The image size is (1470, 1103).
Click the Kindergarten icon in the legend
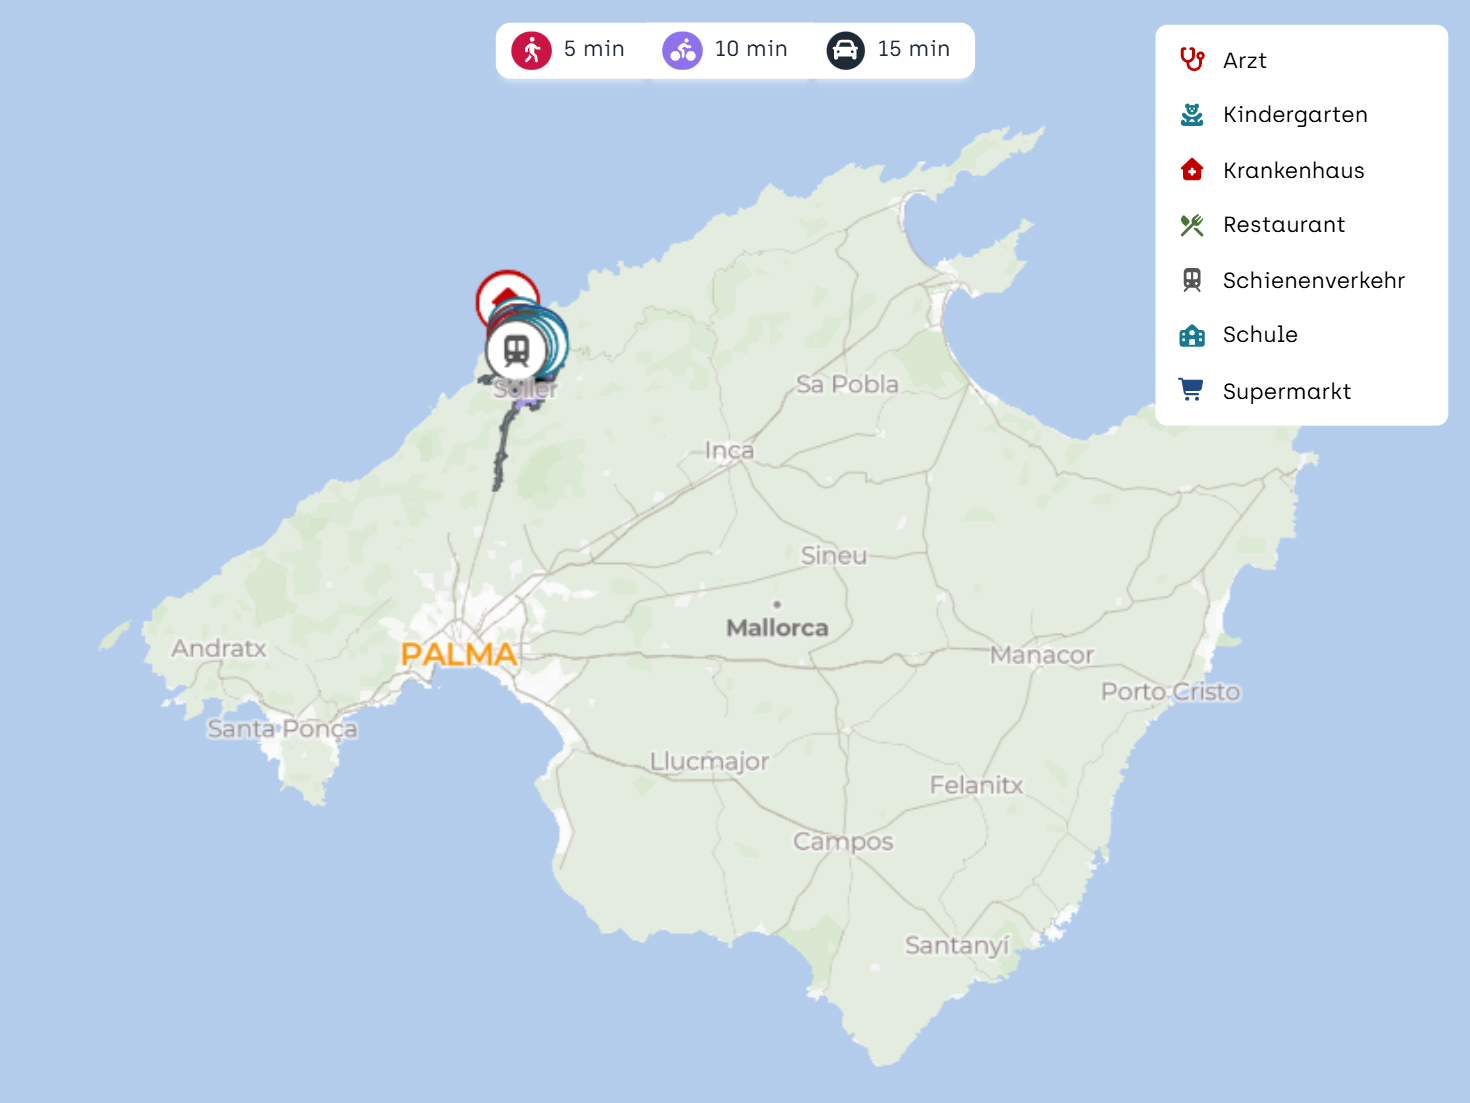pyautogui.click(x=1191, y=115)
